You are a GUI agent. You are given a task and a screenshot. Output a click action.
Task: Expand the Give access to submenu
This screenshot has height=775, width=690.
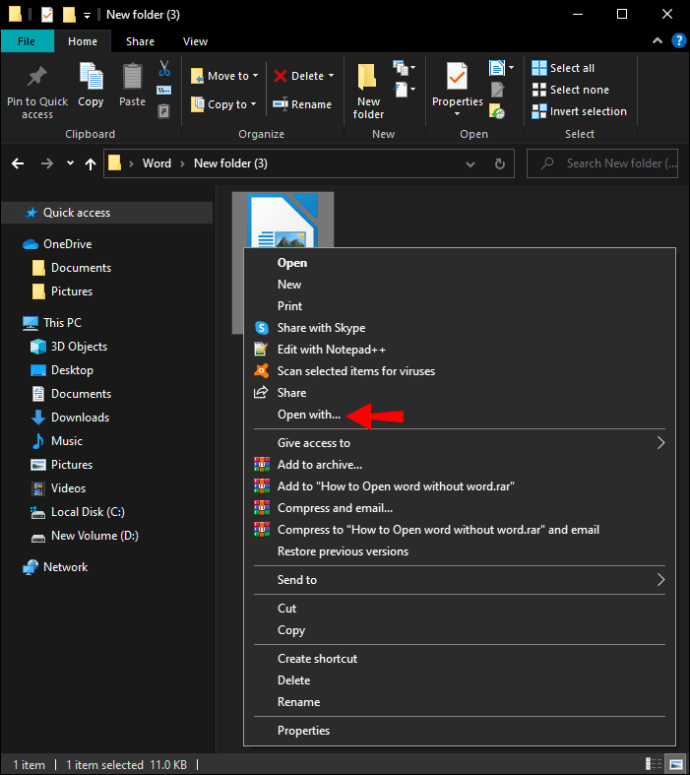(x=460, y=443)
